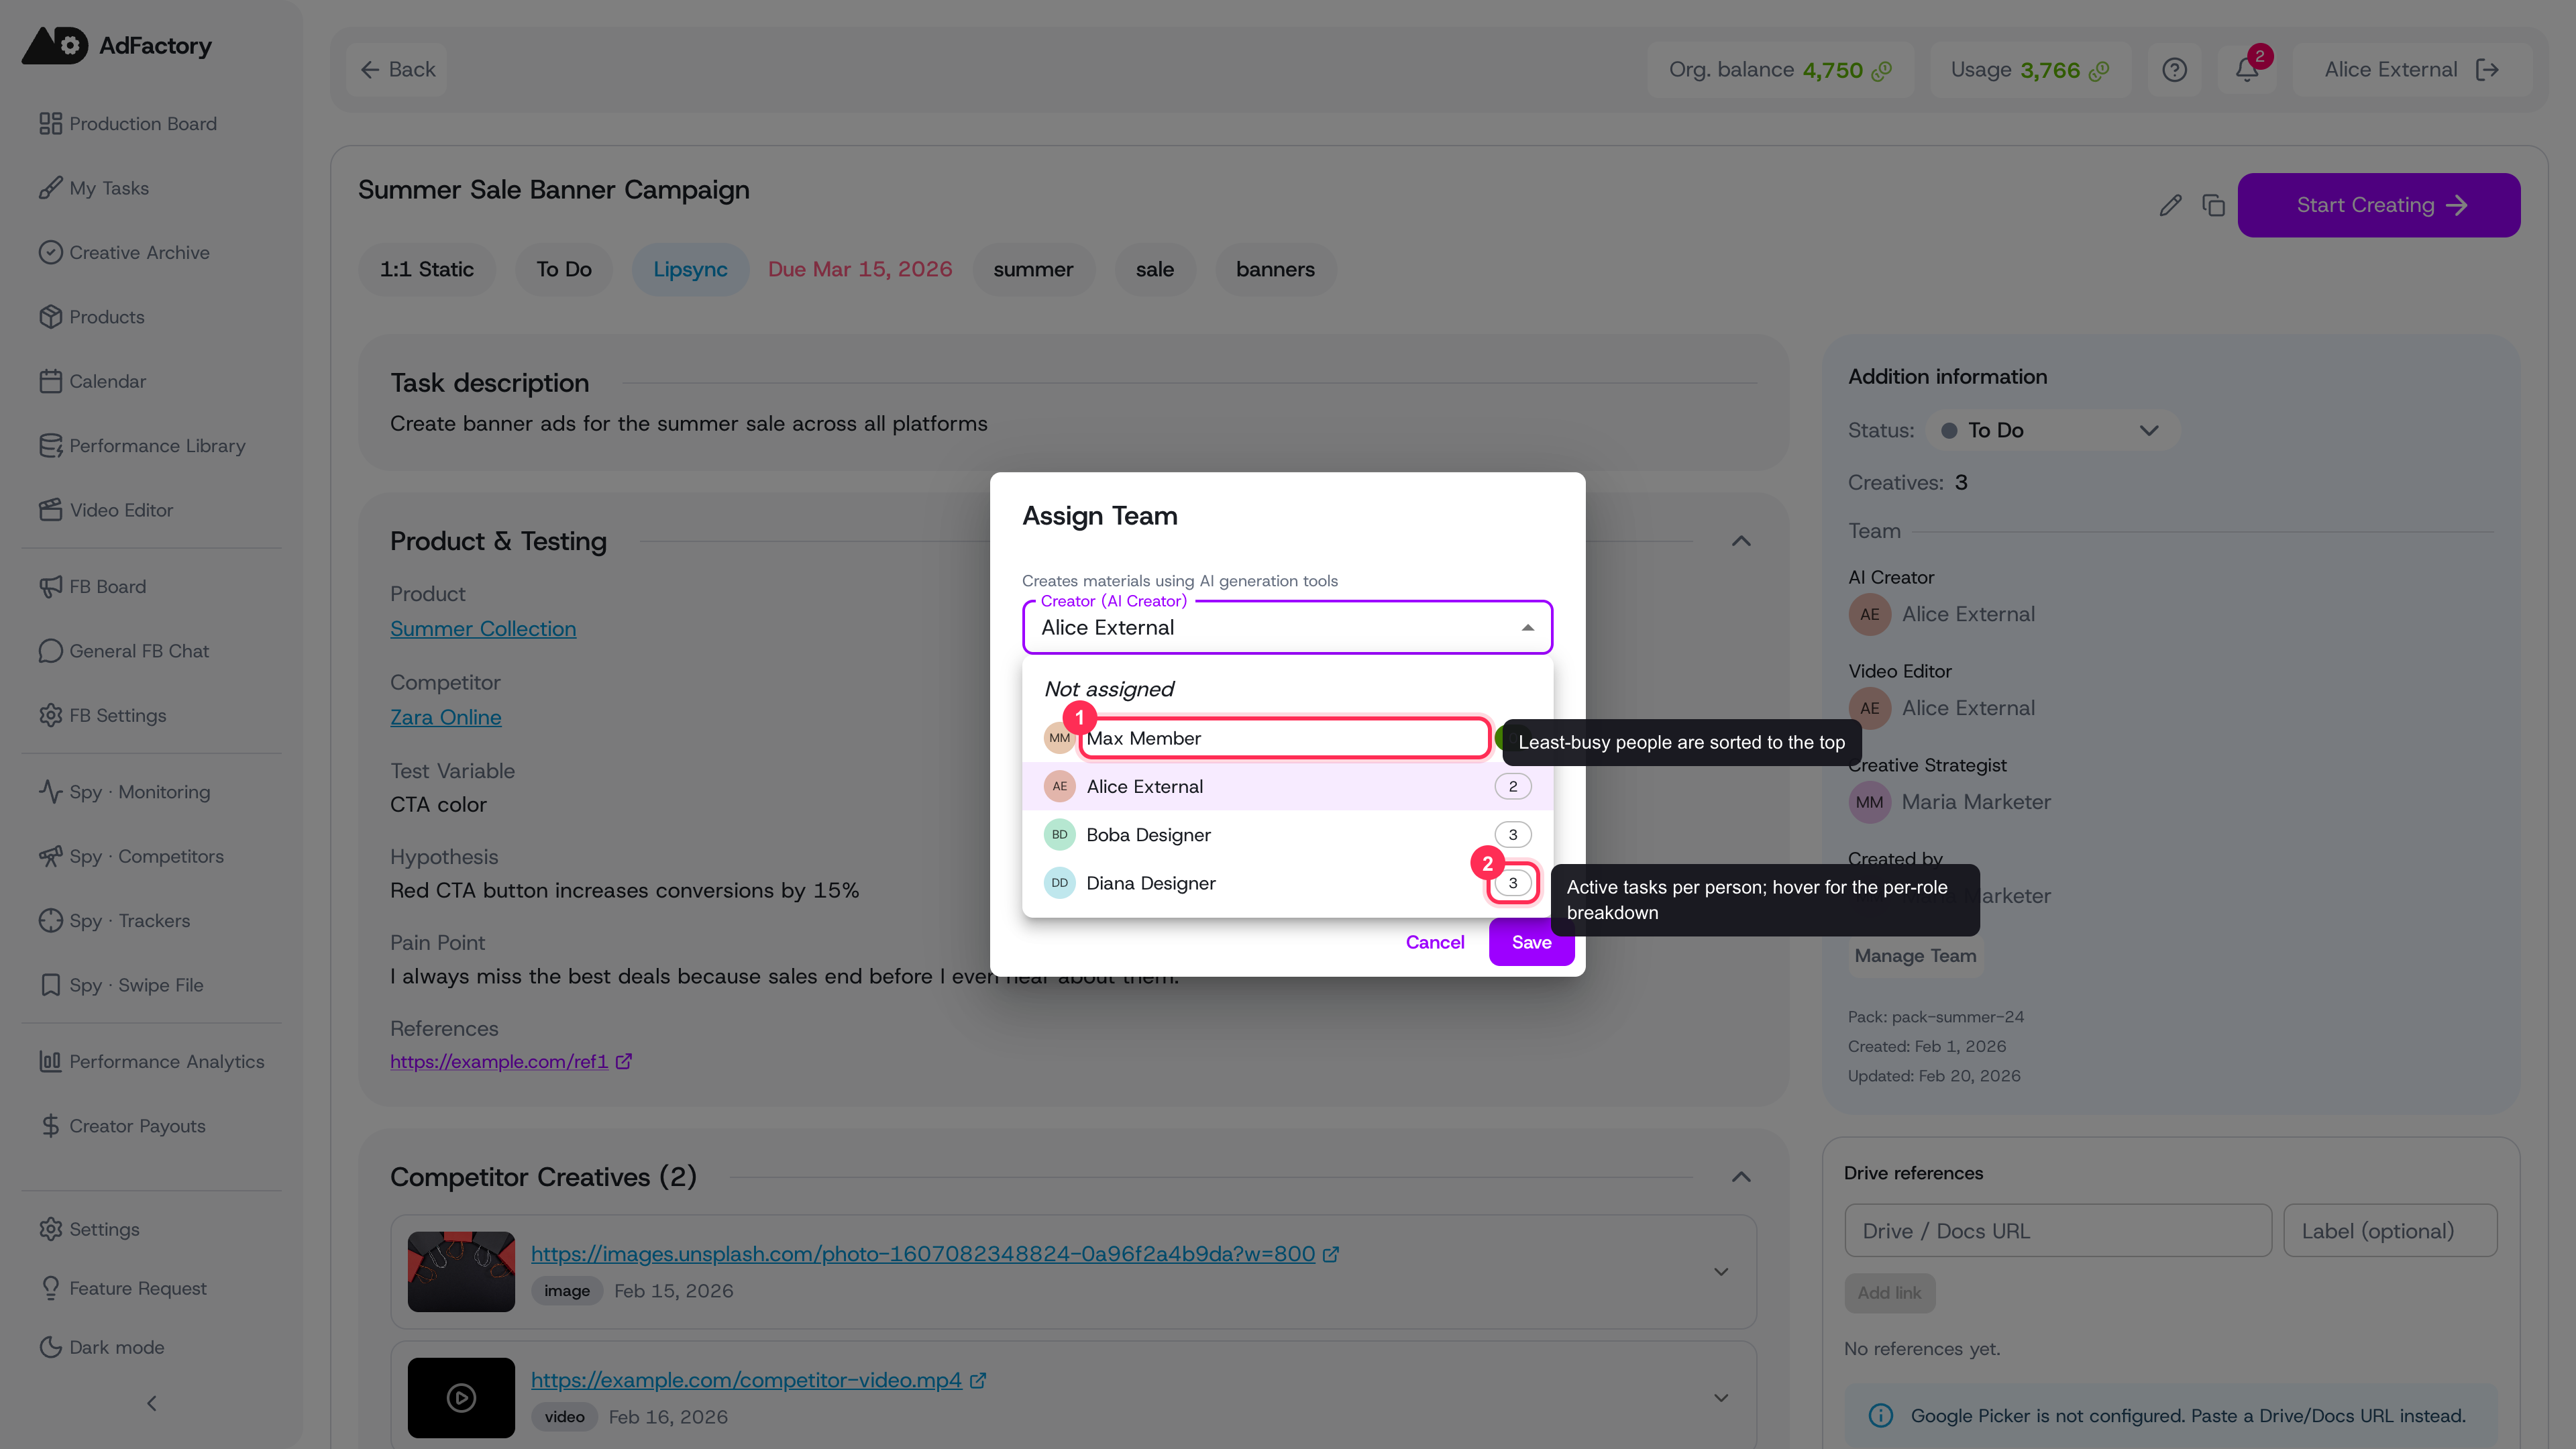The image size is (2576, 1449).
Task: Click the Manage Team button
Action: [1915, 956]
